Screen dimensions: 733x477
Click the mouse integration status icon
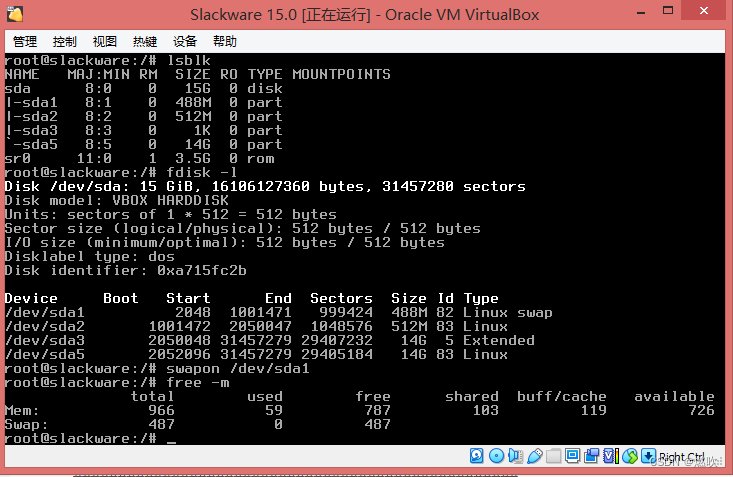click(x=630, y=456)
